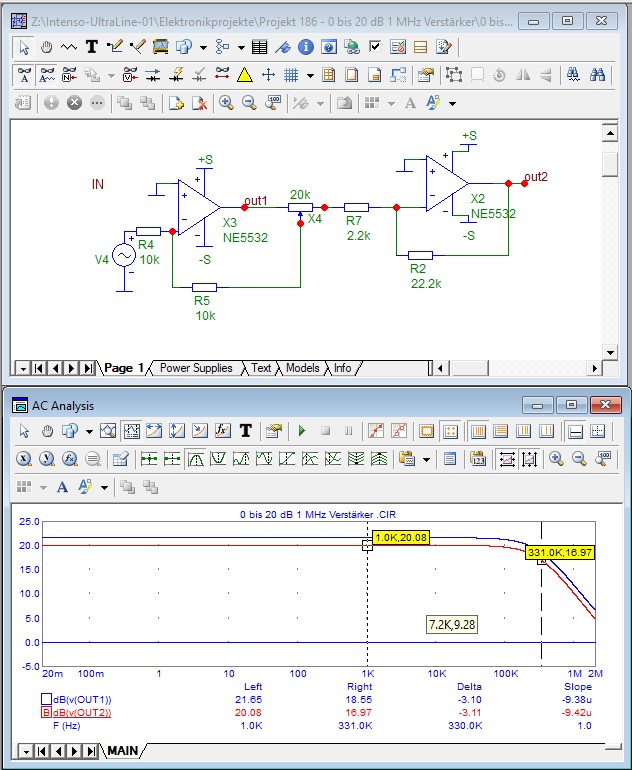This screenshot has height=770, width=632.
Task: Select the MAIN tab in AC Analysis
Action: pyautogui.click(x=122, y=750)
